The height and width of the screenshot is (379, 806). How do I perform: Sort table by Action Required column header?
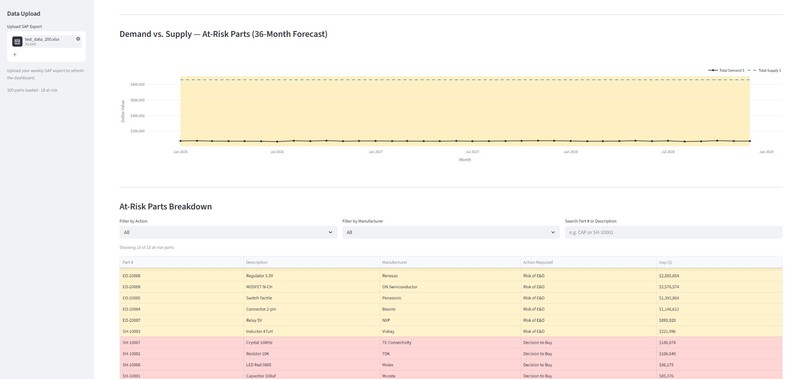(589, 262)
